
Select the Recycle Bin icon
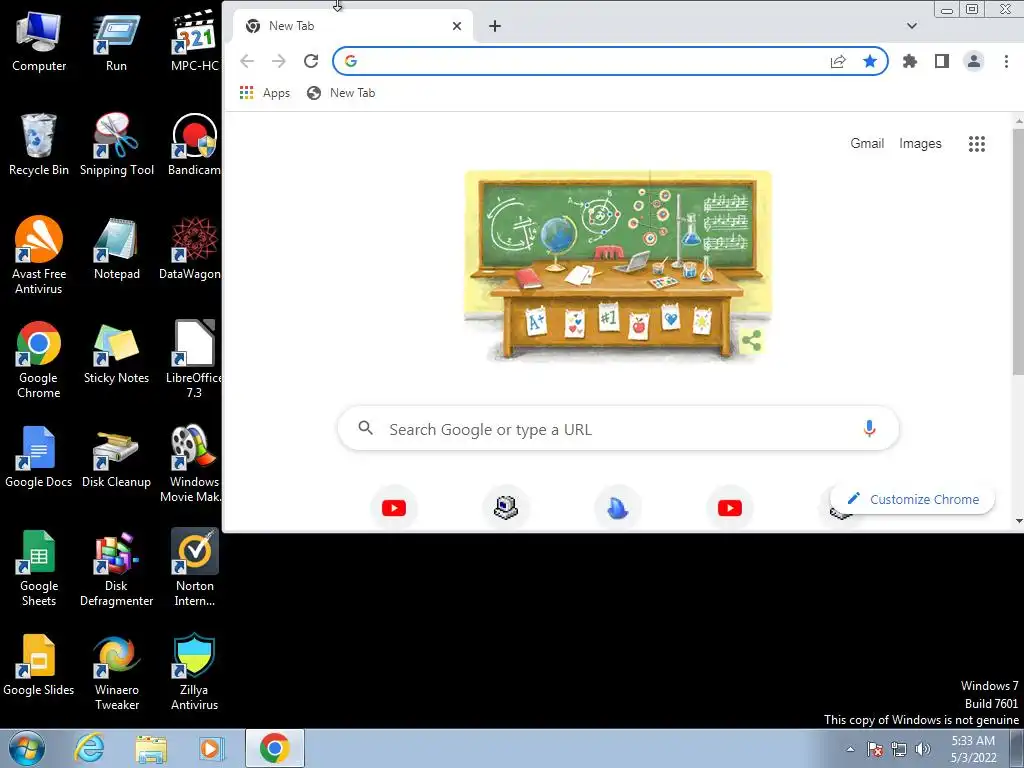point(39,145)
